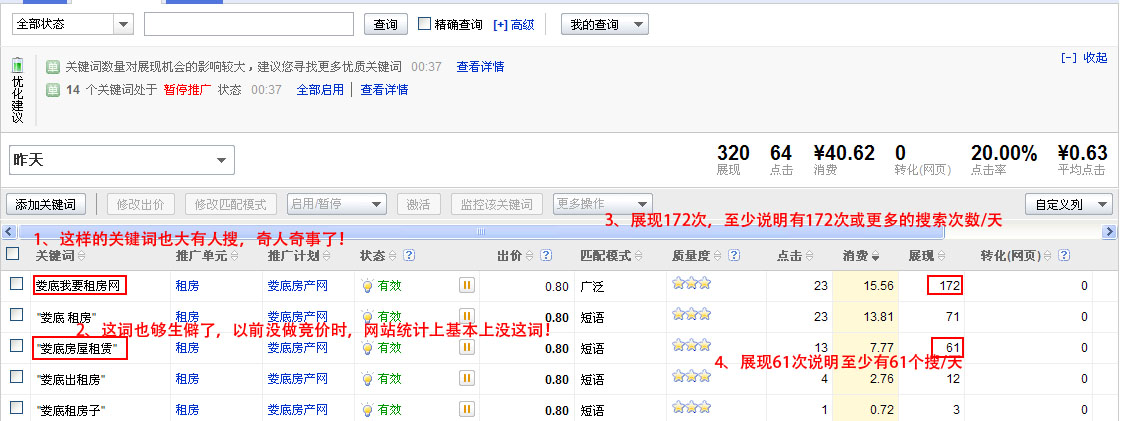Pause the 娄底我要租房网 keyword with its pause icon

pos(466,285)
